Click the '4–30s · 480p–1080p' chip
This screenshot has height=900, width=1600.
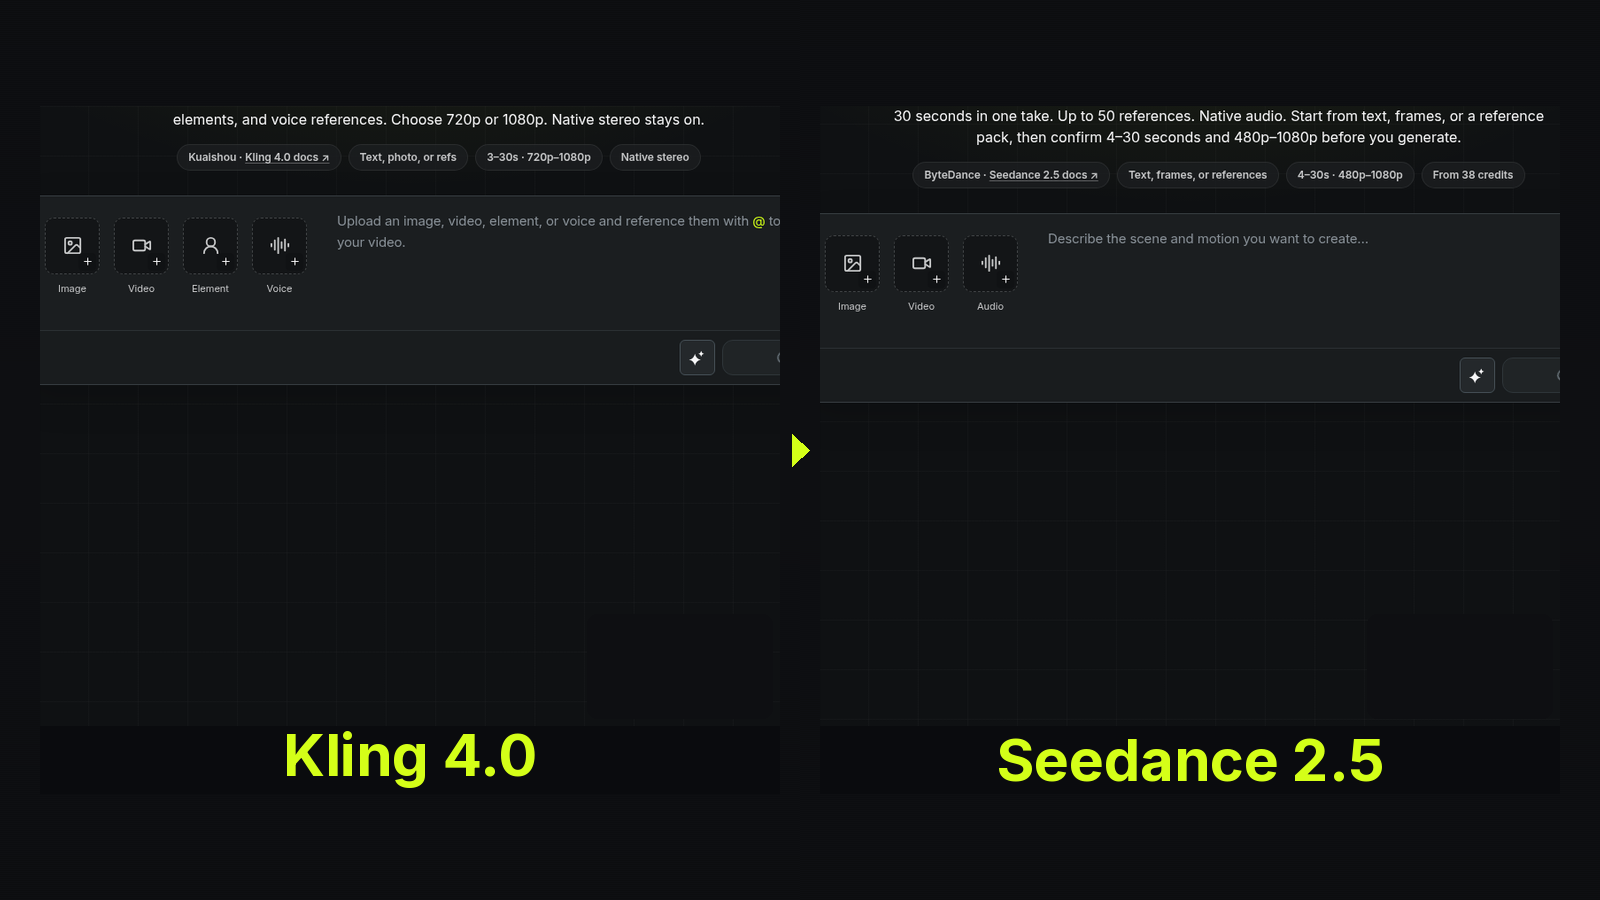point(1350,175)
